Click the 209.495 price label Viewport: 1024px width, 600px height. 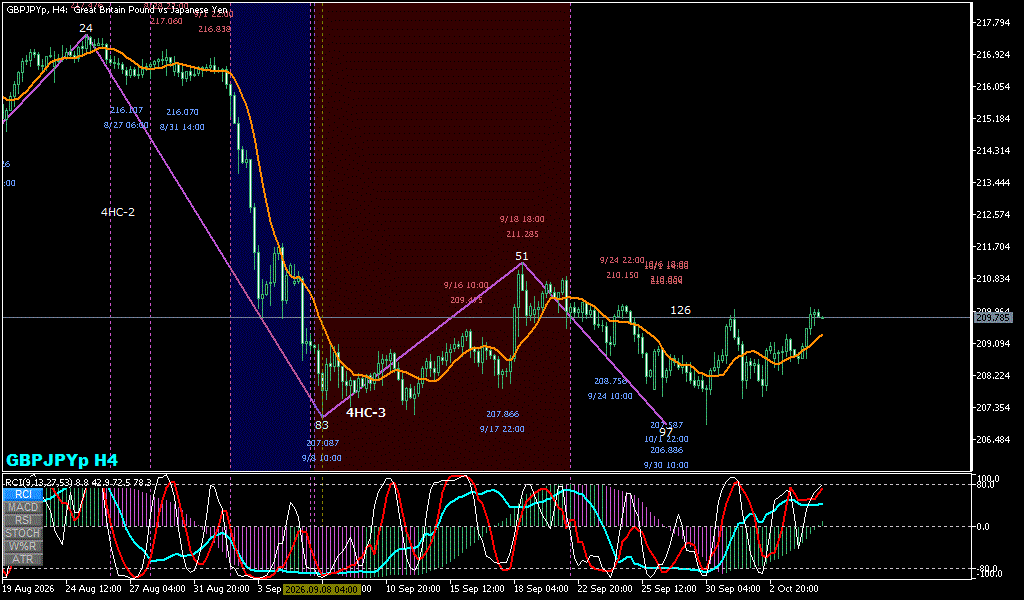point(466,300)
